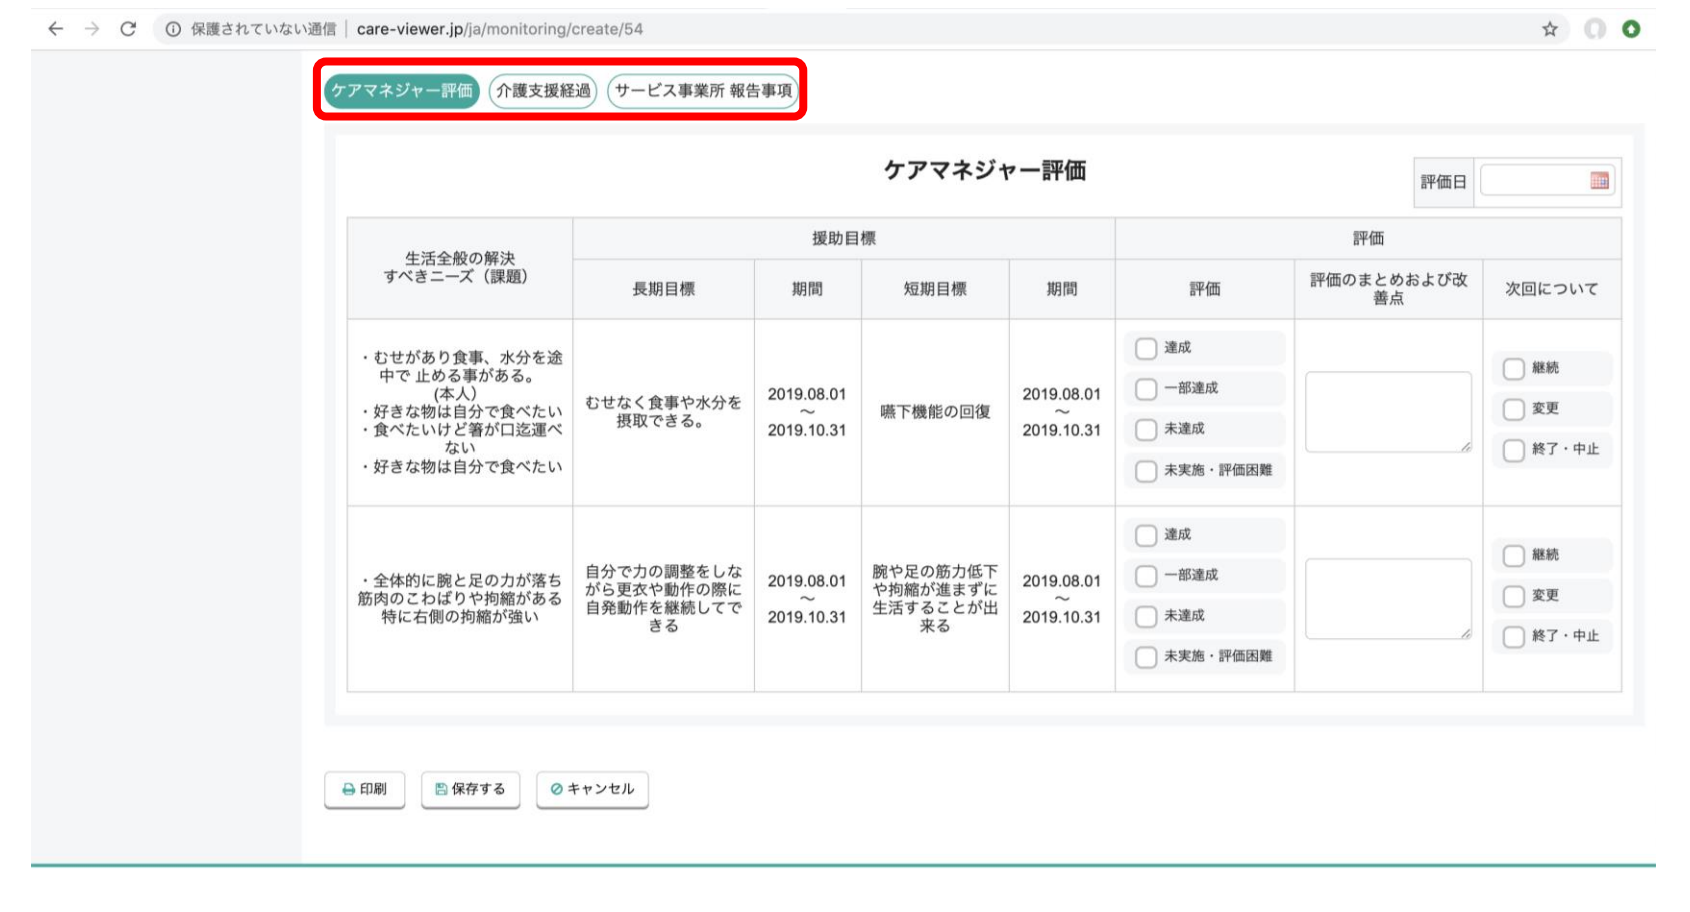This screenshot has width=1690, height=912.
Task: Check 一部達成 in the second row
Action: coord(1146,576)
